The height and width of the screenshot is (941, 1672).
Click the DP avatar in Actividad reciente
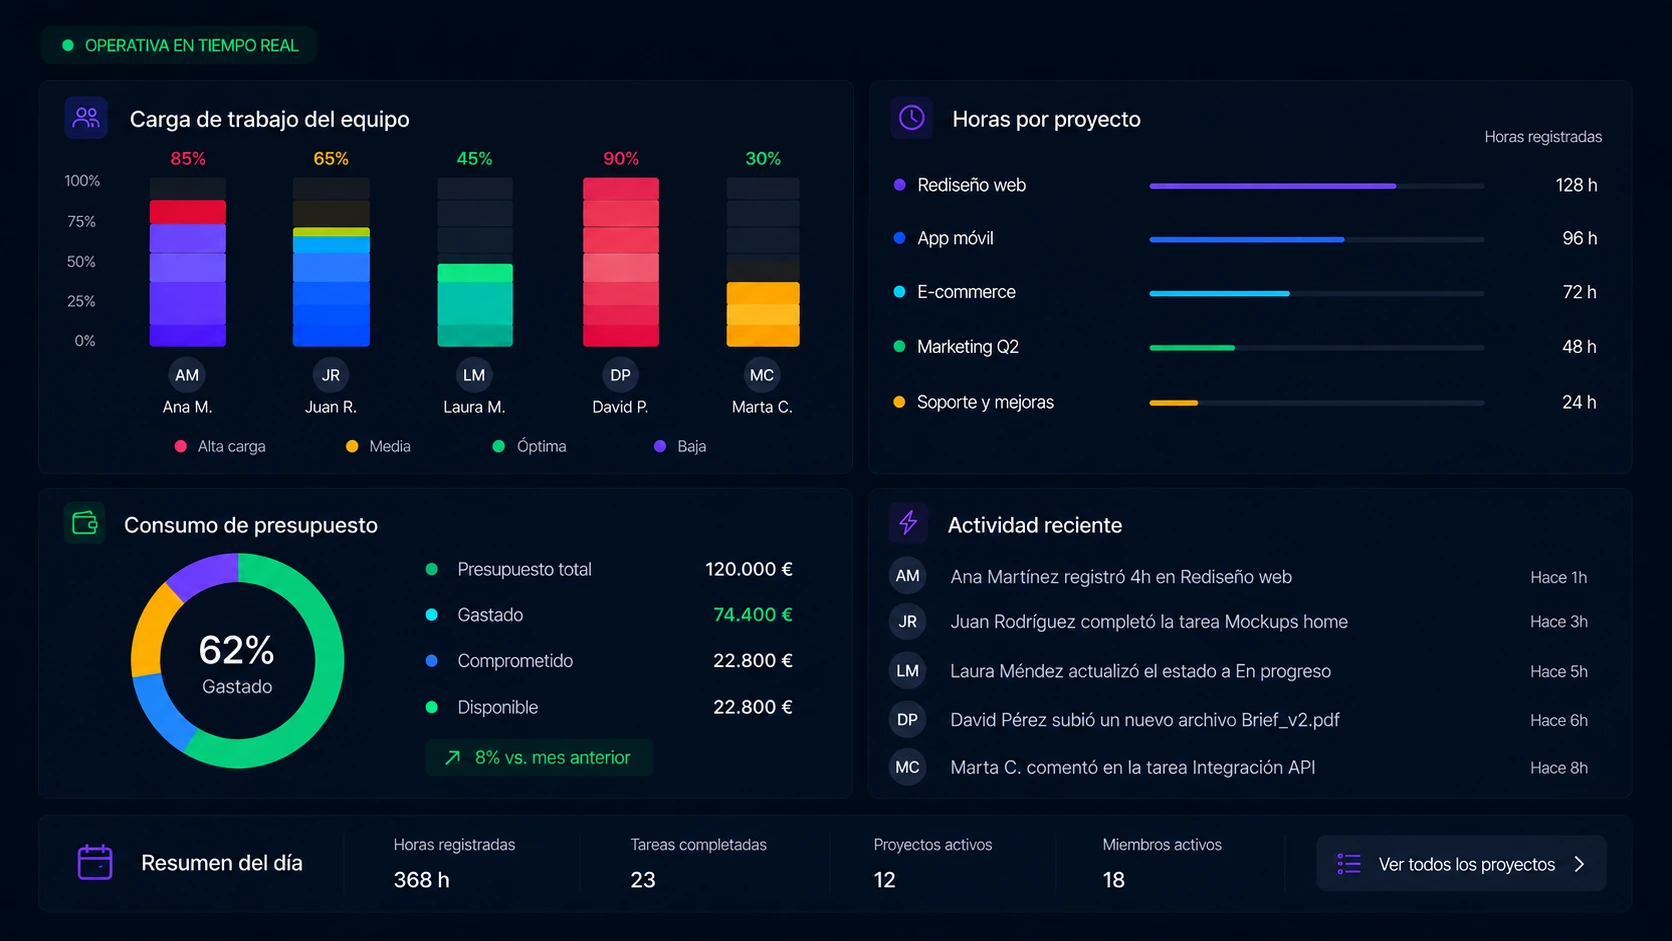907,720
